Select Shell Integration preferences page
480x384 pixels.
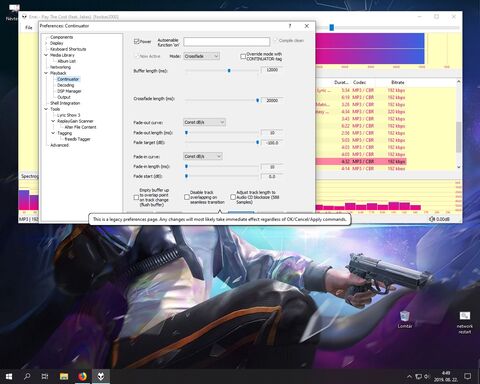coord(65,103)
